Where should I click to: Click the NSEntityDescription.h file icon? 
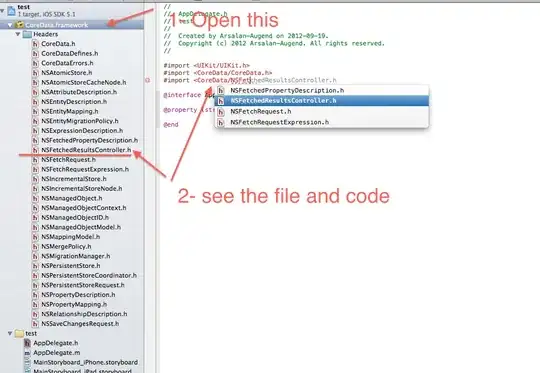pos(35,102)
